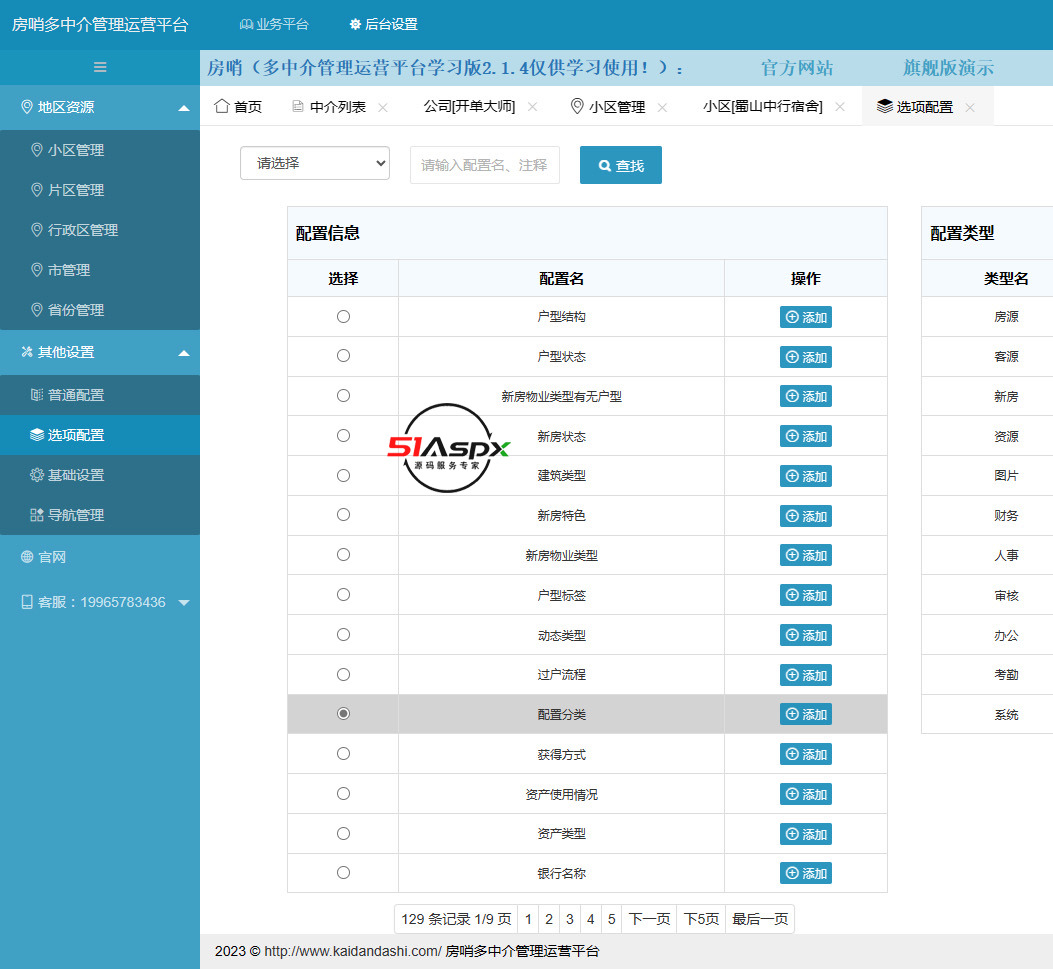Close the 中介列表 tab
1053x969 pixels.
(x=383, y=107)
